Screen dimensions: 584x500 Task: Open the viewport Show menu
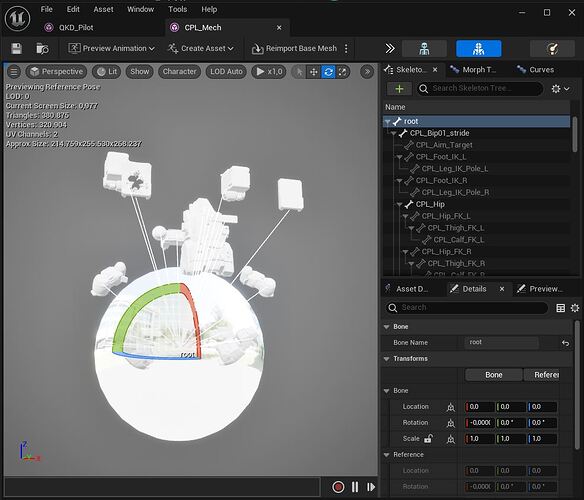[140, 72]
